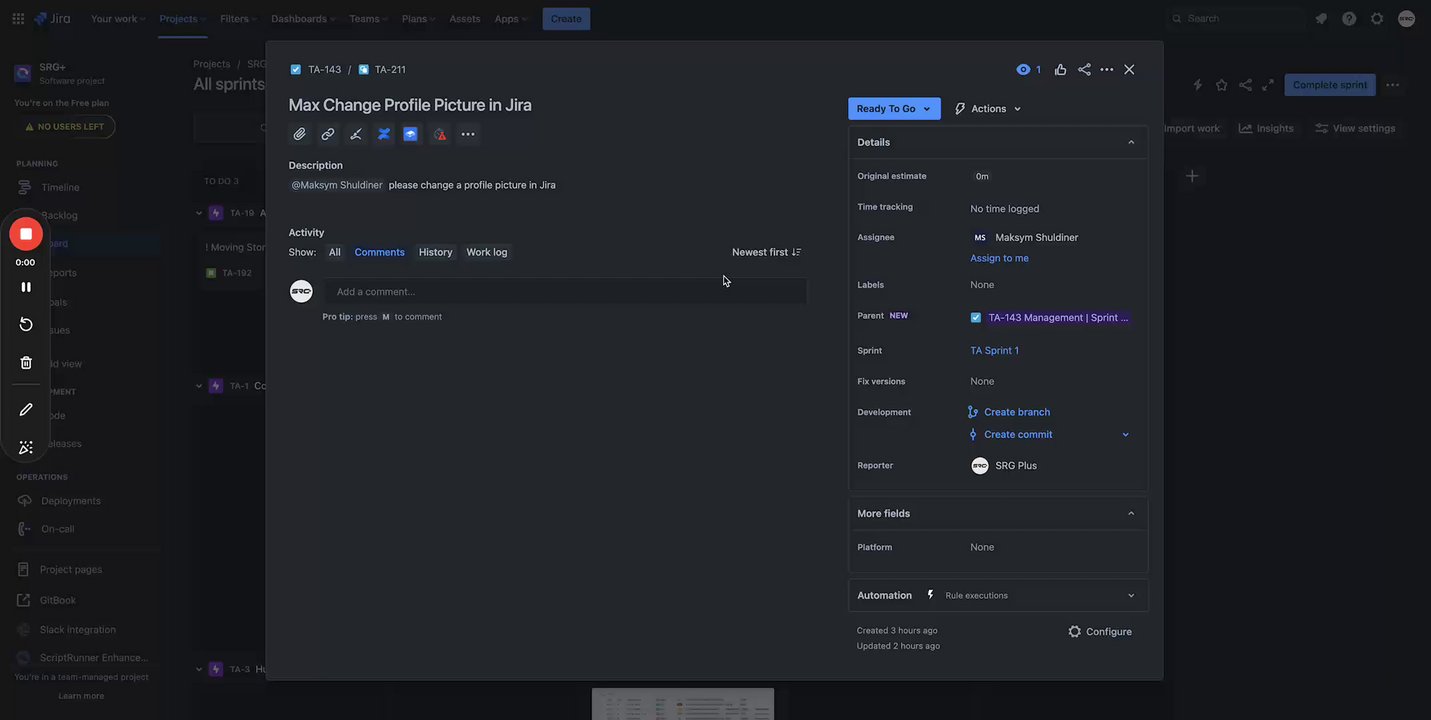Share the issue via the share icon

pos(1084,69)
